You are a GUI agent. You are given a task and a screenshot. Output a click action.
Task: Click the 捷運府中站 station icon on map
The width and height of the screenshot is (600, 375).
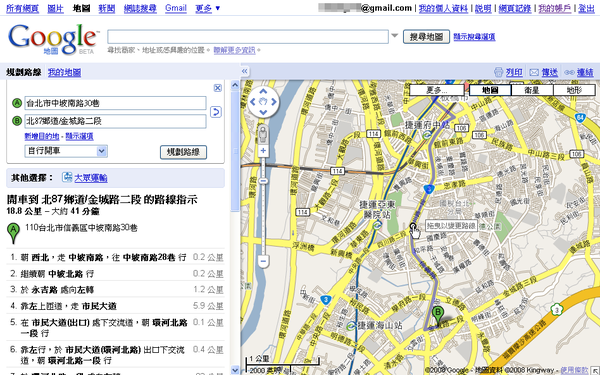(x=427, y=134)
